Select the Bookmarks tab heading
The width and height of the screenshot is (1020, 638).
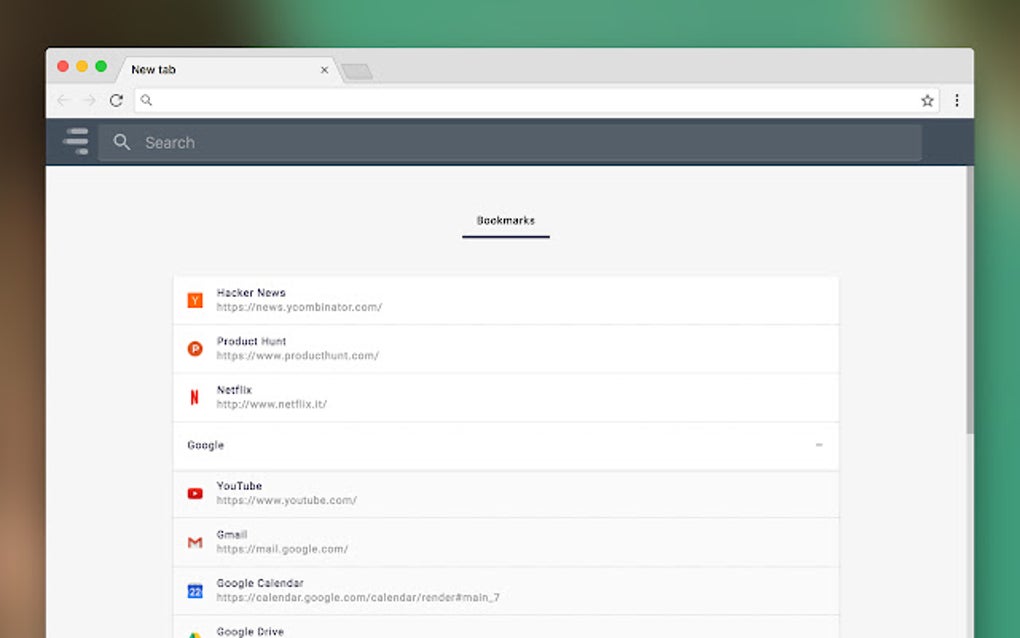505,221
